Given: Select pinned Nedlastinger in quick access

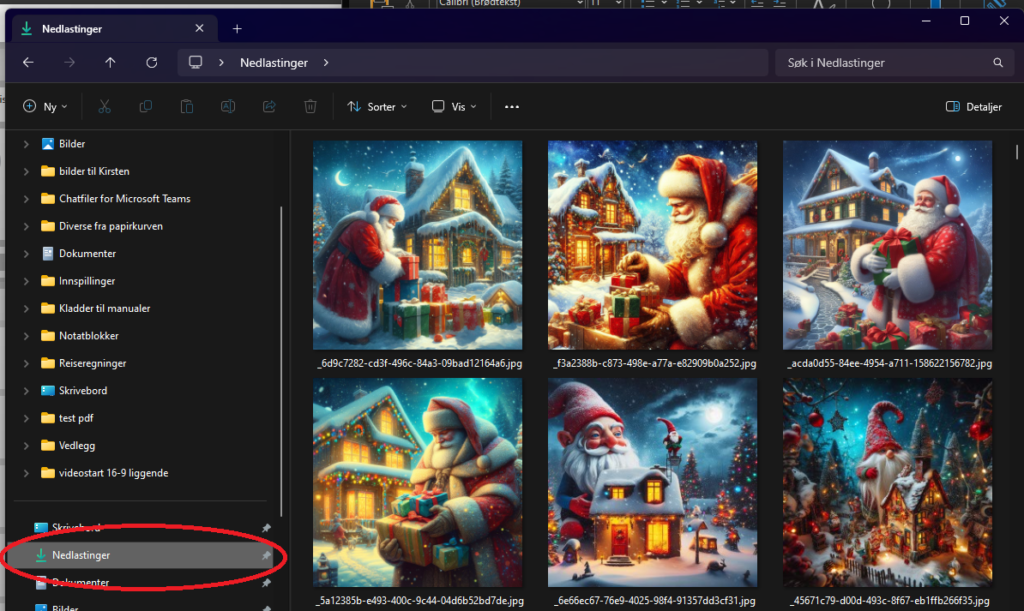Looking at the screenshot, I should pyautogui.click(x=81, y=555).
